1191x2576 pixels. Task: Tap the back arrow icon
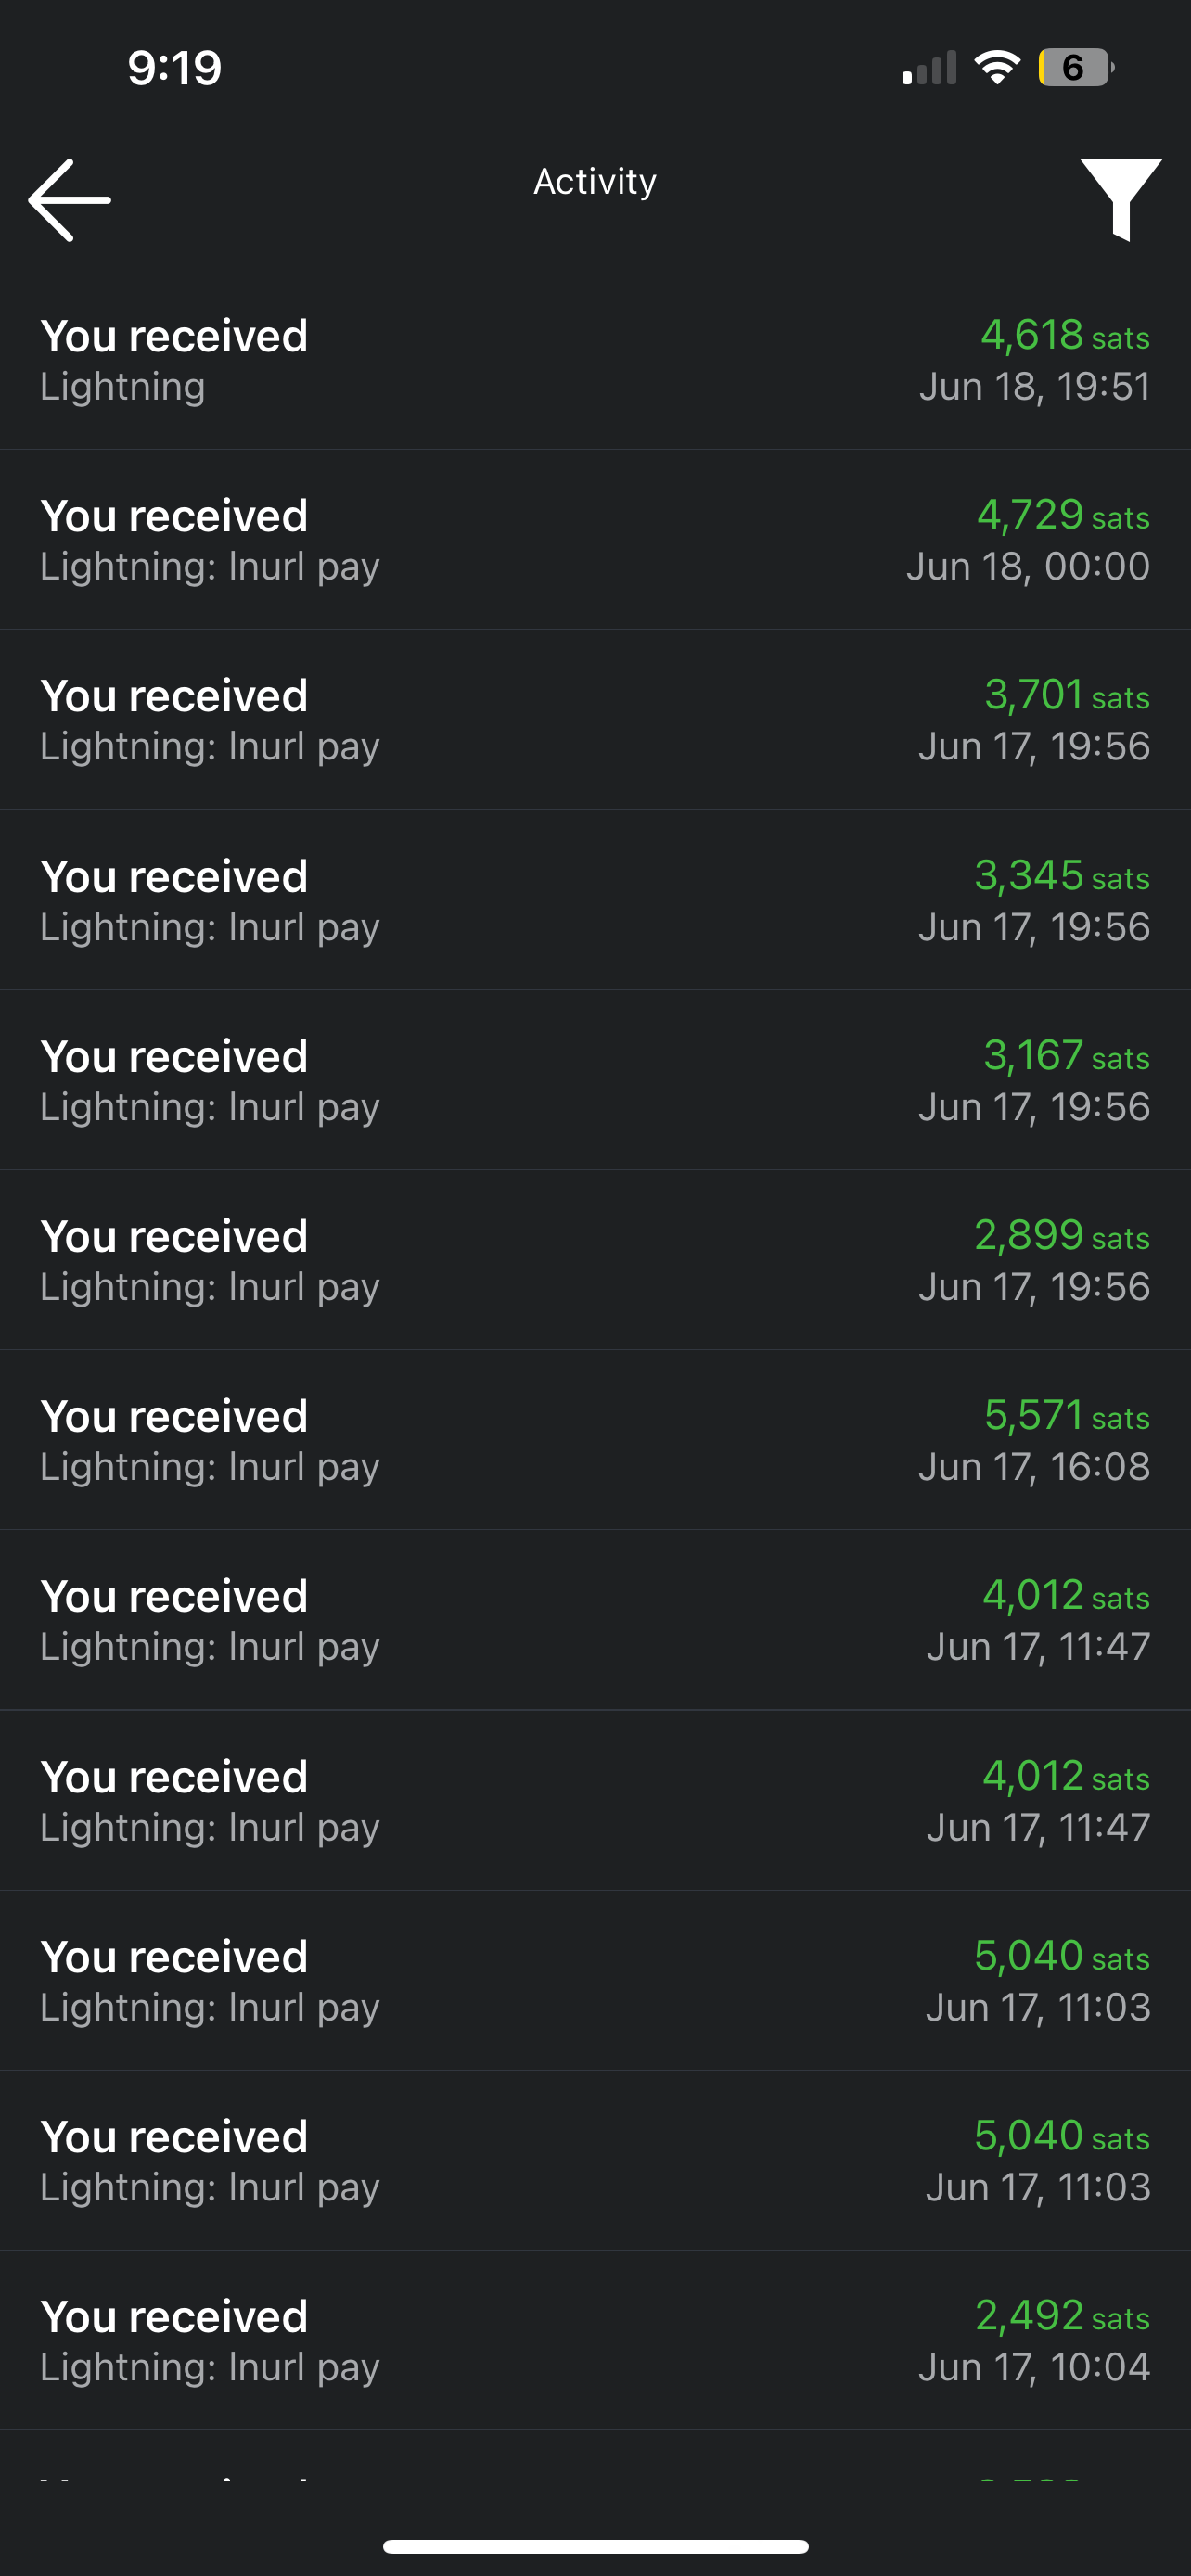69,200
